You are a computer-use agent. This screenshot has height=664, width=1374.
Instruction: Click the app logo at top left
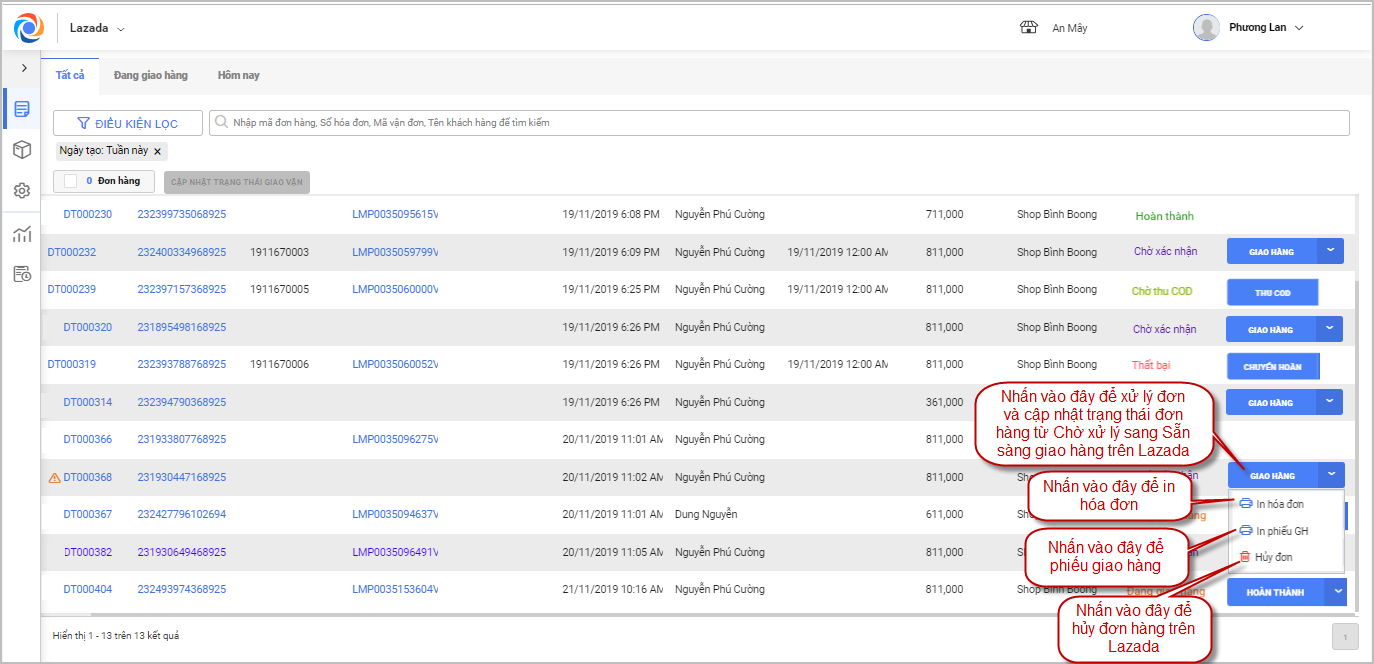point(28,28)
